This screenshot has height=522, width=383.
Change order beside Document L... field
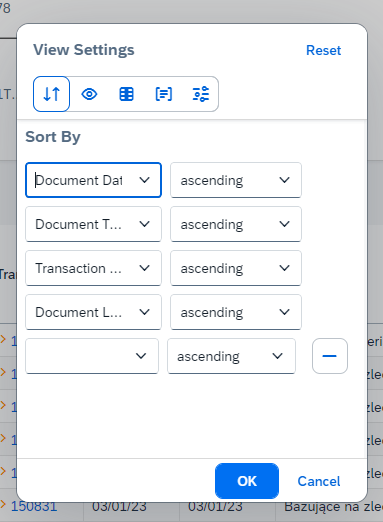pyautogui.click(x=236, y=312)
